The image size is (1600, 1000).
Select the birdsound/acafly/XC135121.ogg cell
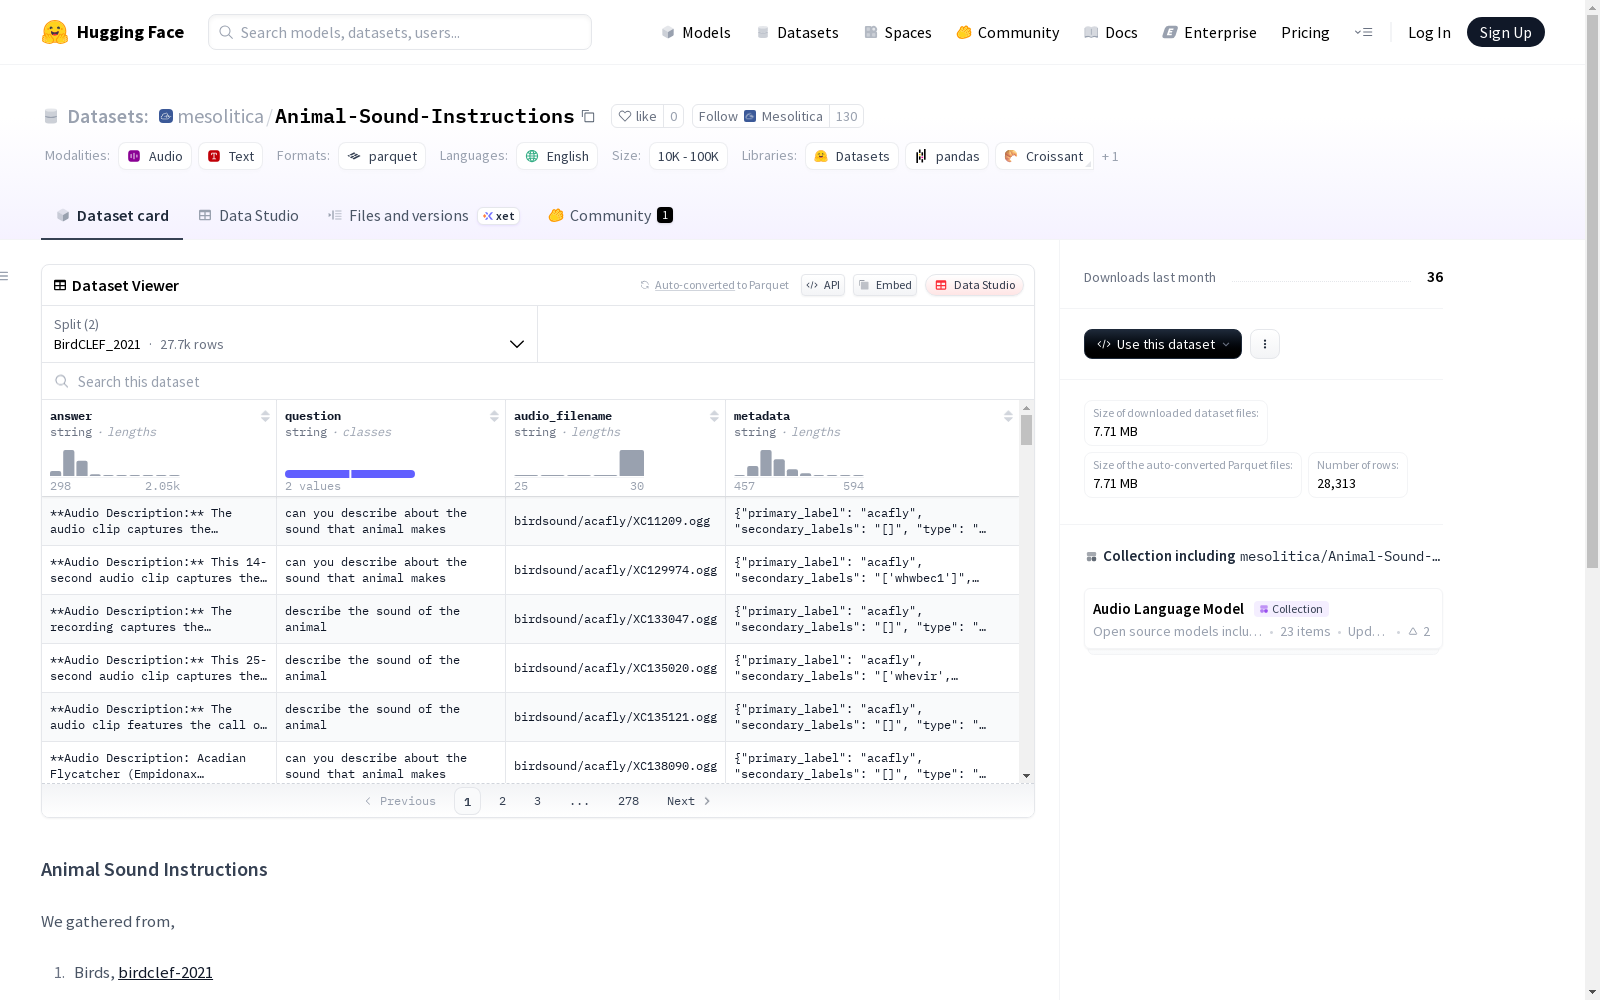coord(615,717)
